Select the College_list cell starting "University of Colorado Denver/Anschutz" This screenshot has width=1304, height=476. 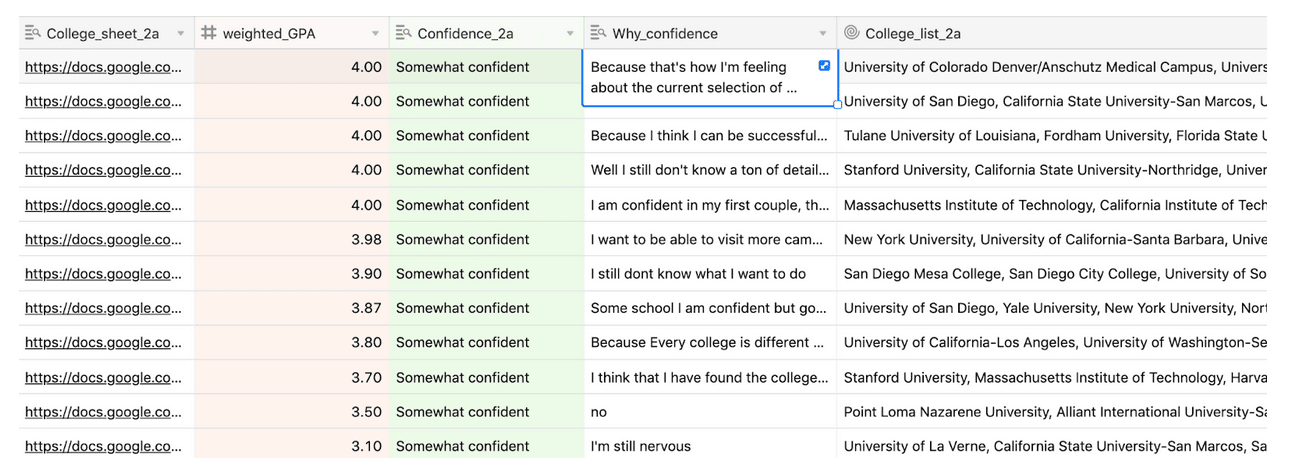[1053, 67]
